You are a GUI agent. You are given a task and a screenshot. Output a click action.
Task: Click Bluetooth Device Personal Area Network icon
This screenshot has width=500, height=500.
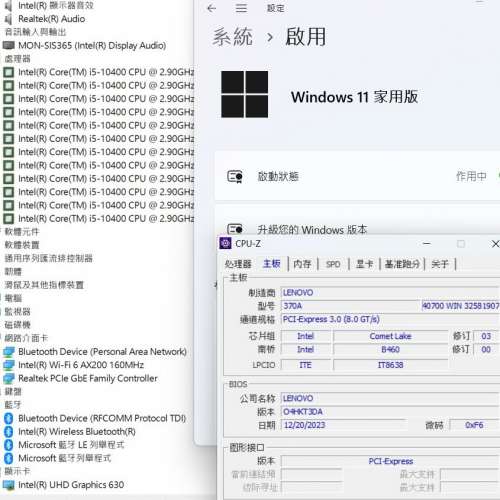(x=9, y=352)
